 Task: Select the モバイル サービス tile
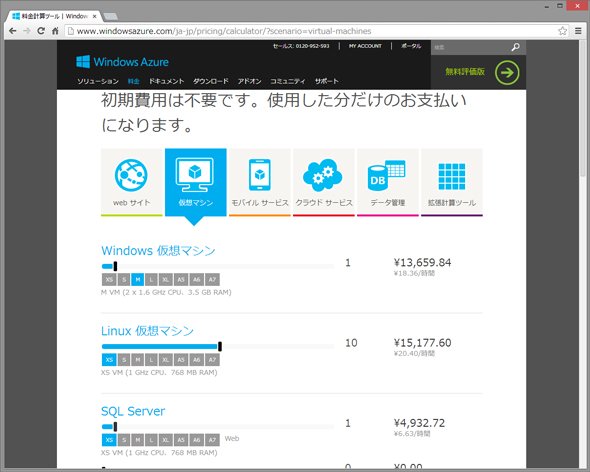point(260,183)
